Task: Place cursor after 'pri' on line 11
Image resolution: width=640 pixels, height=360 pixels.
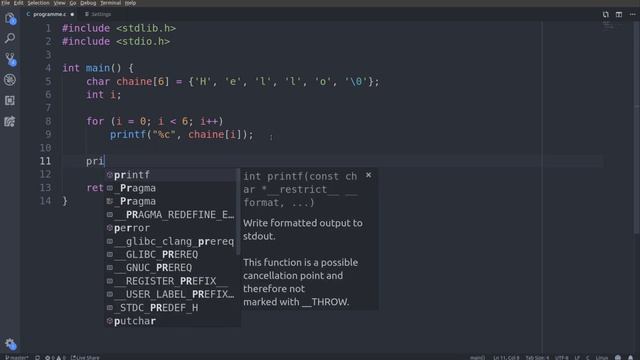Action: click(104, 161)
